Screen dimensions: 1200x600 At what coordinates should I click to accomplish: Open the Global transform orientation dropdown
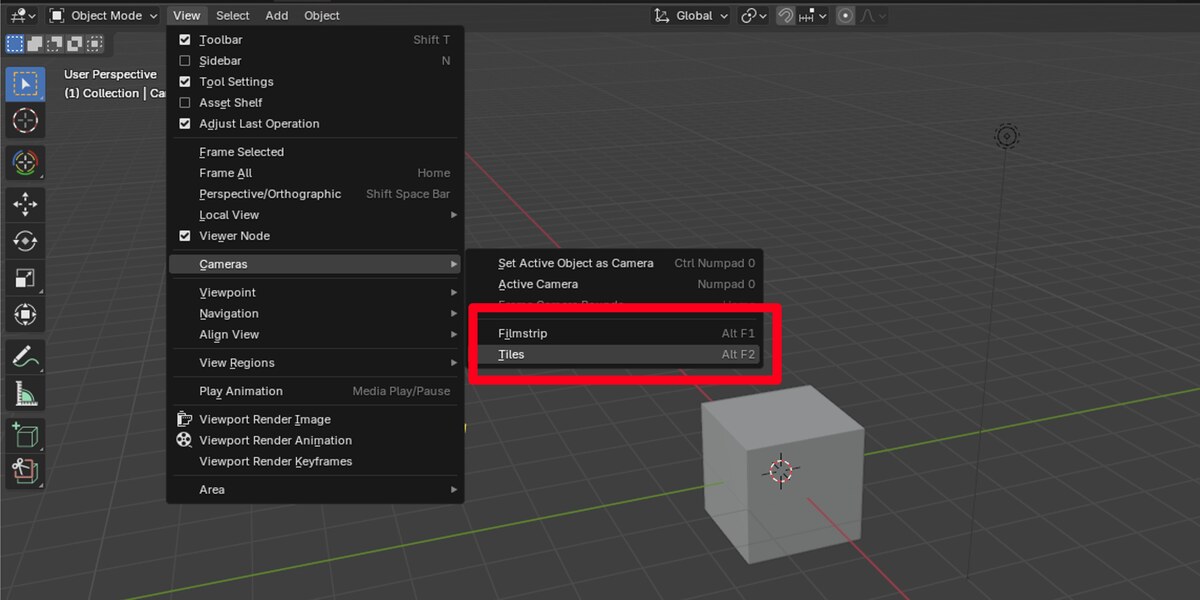[690, 15]
